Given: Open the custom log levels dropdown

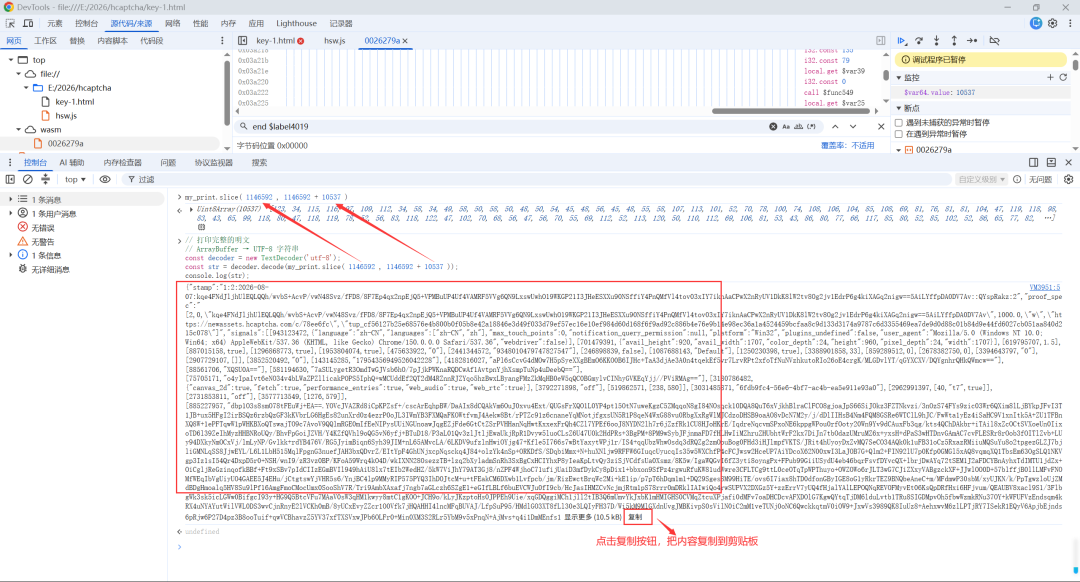Looking at the screenshot, I should (x=982, y=179).
